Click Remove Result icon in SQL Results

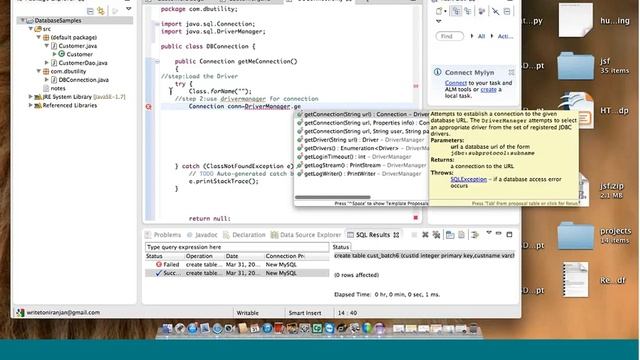pos(425,235)
